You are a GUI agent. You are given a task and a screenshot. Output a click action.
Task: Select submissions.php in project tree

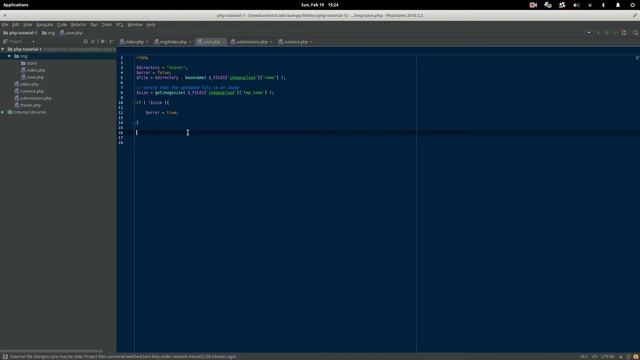click(x=33, y=98)
